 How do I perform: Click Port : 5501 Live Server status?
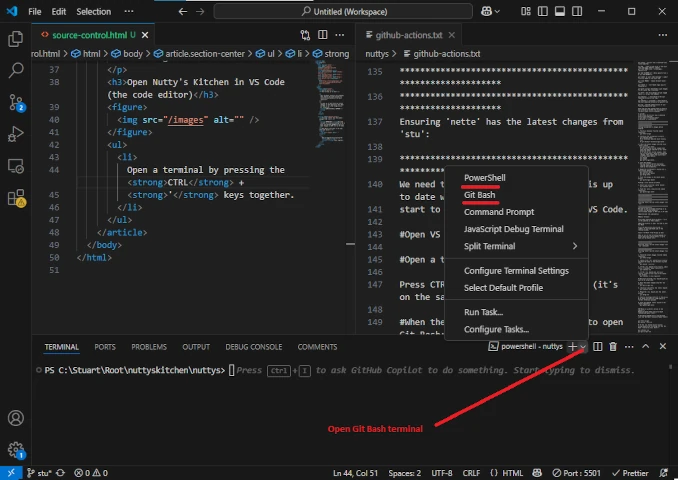point(576,473)
